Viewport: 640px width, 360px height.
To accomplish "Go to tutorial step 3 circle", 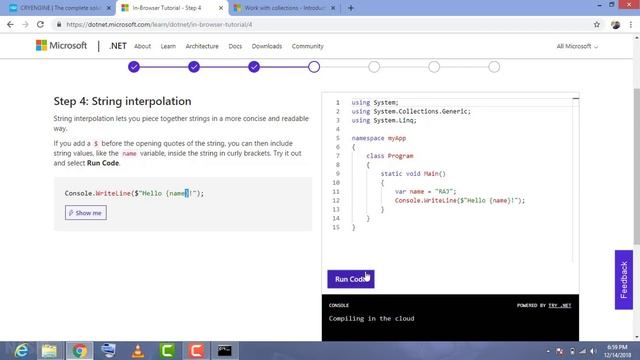I will click(254, 67).
